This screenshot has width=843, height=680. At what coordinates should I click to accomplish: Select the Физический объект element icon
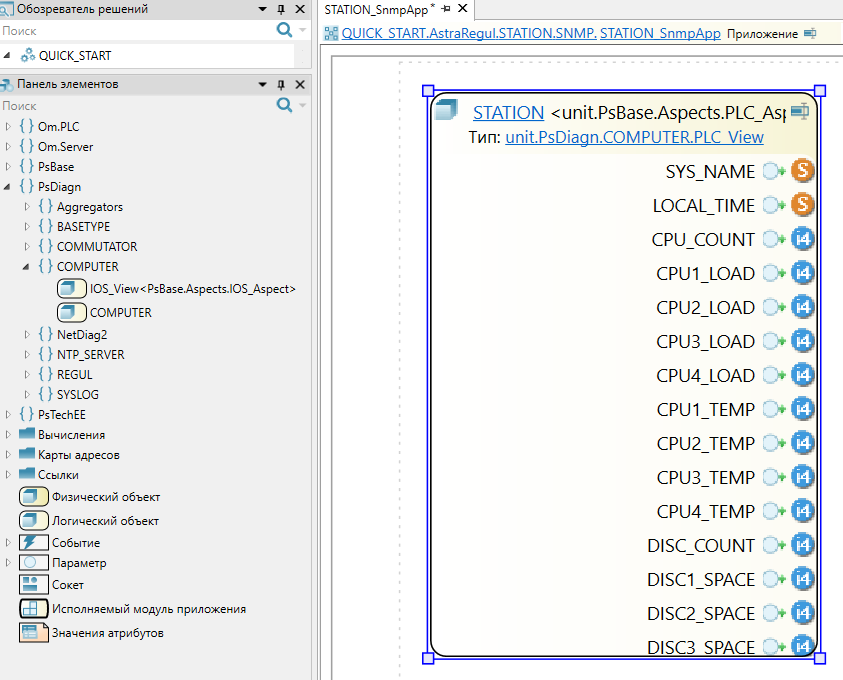click(34, 497)
